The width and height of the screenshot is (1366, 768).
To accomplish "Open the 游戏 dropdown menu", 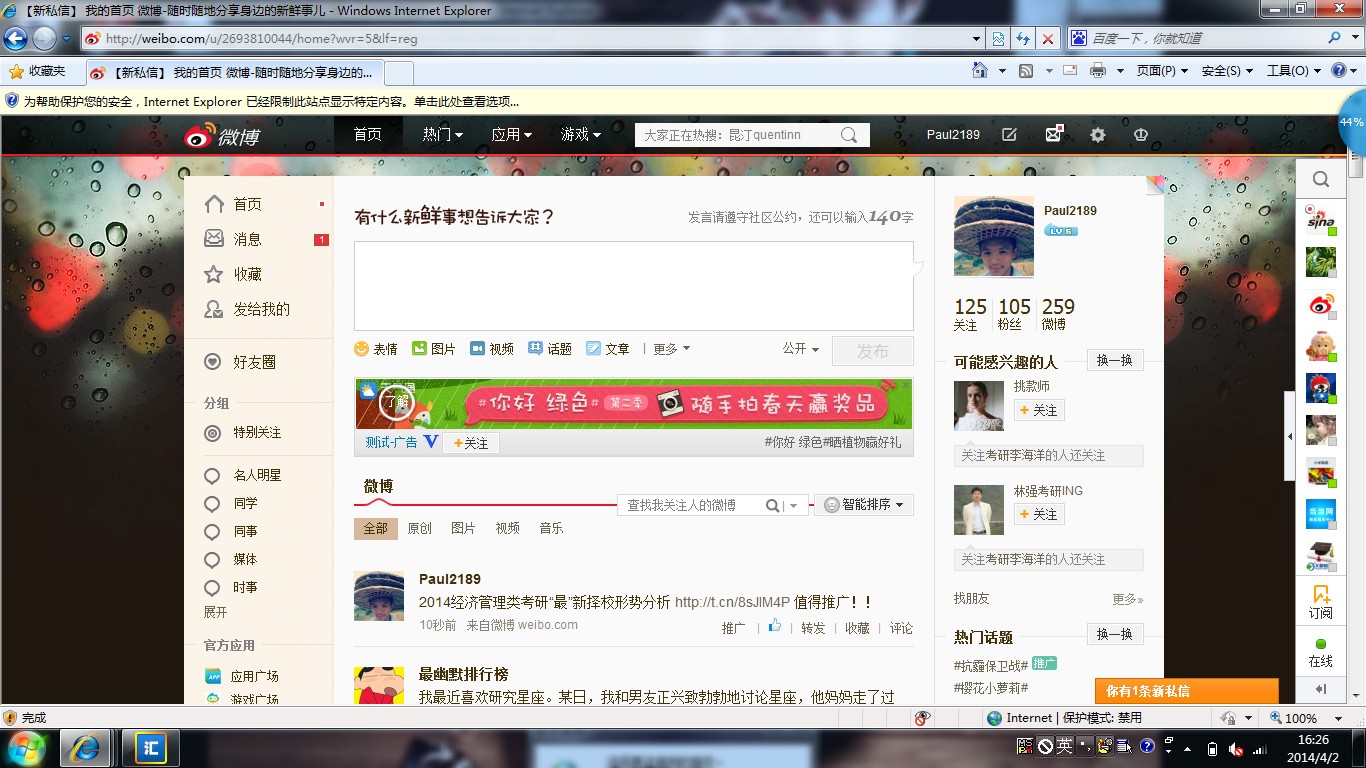I will point(581,135).
